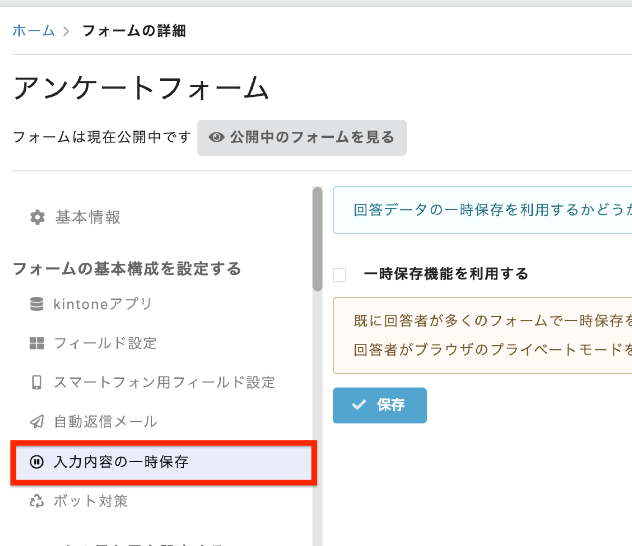Click 公開中のフォームを見る button

click(302, 137)
